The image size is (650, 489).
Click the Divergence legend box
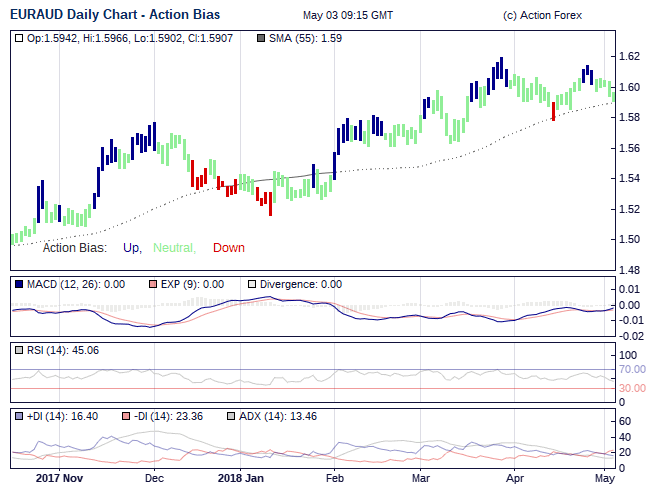coord(252,284)
